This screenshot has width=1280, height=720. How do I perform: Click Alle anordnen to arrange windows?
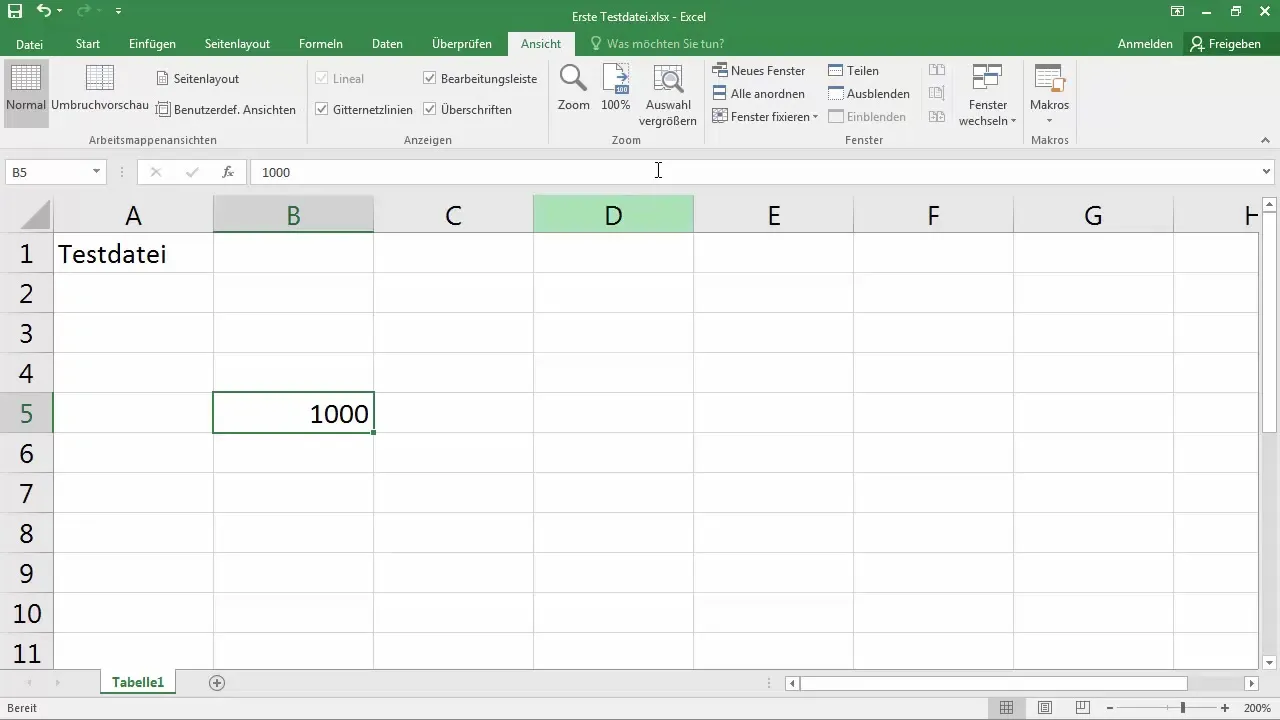pyautogui.click(x=759, y=94)
